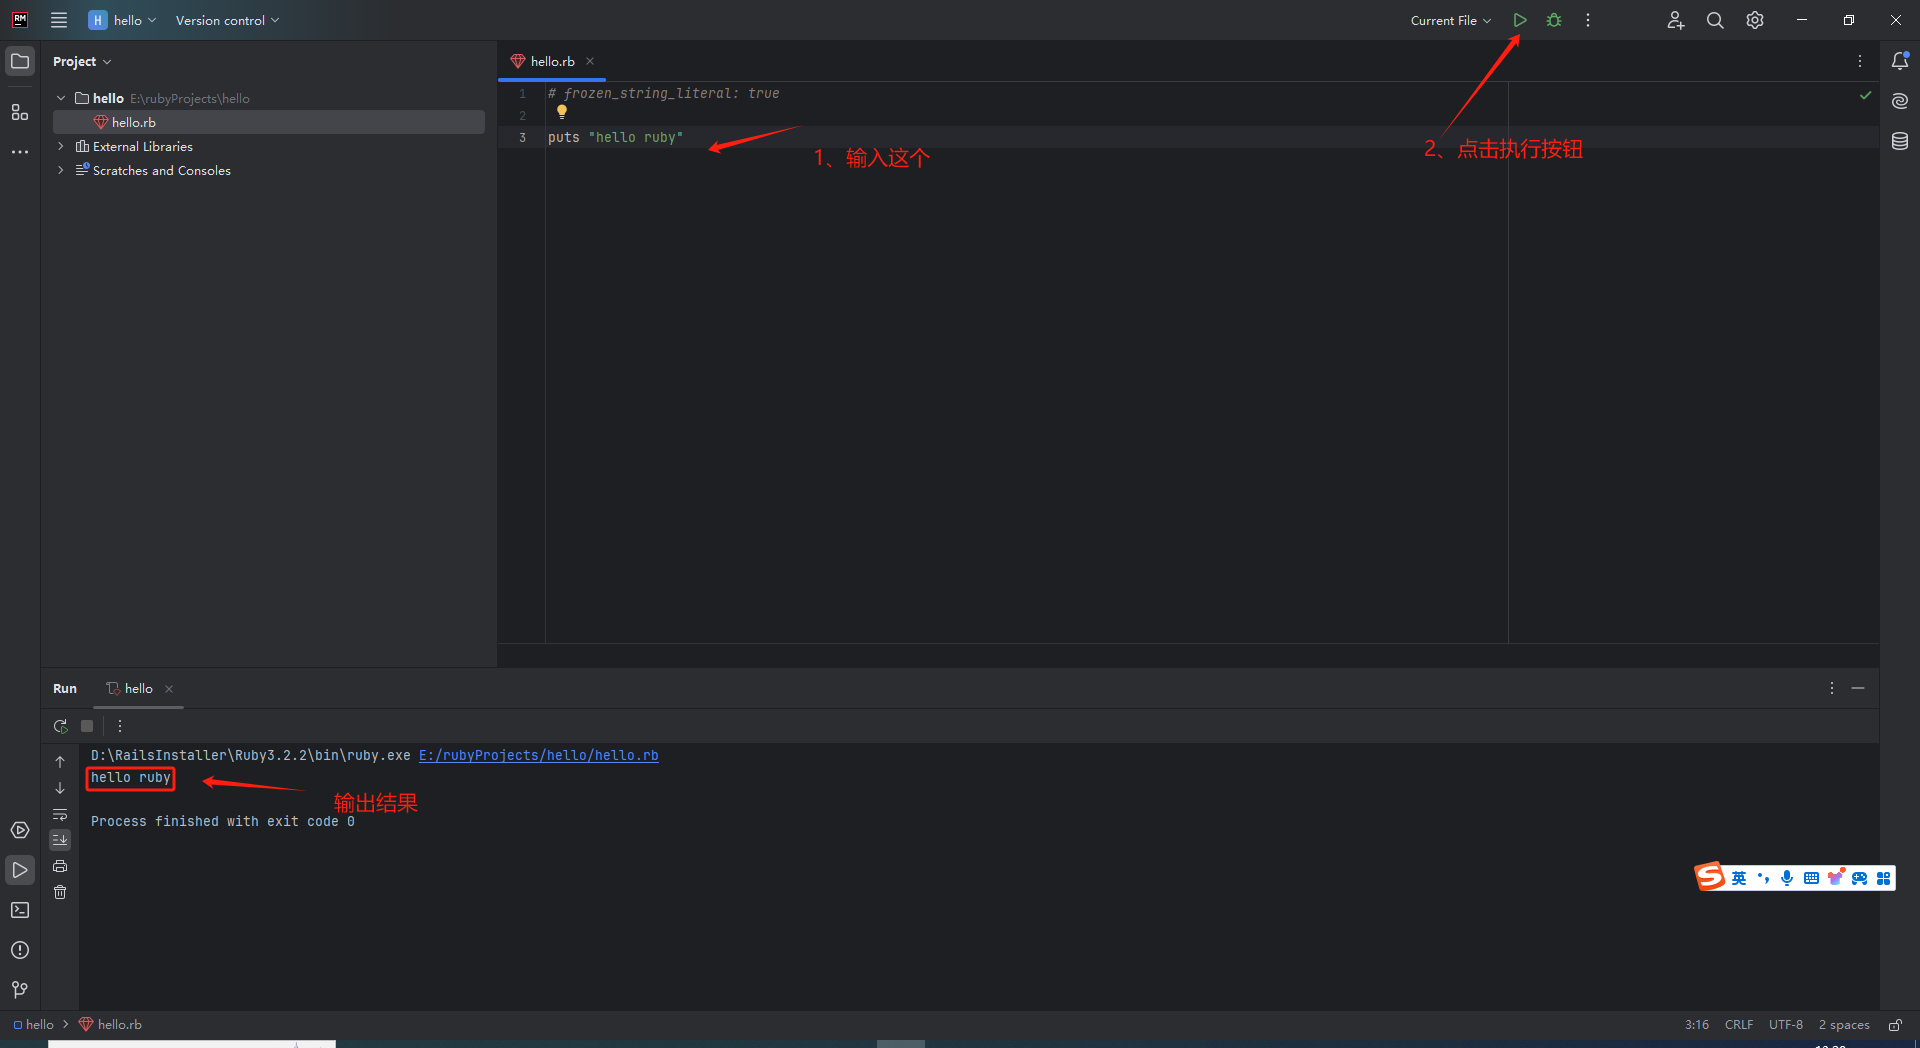Open the Structure tool window icon
Viewport: 1920px width, 1048px height.
click(x=20, y=112)
